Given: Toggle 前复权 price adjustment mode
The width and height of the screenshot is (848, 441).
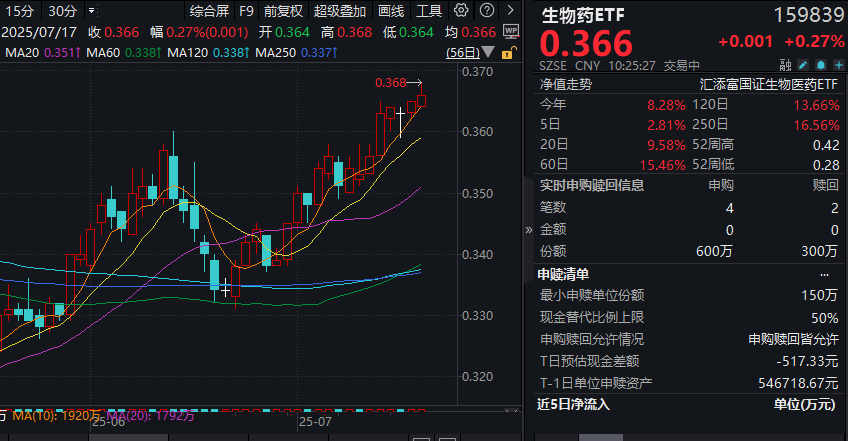Looking at the screenshot, I should [283, 11].
